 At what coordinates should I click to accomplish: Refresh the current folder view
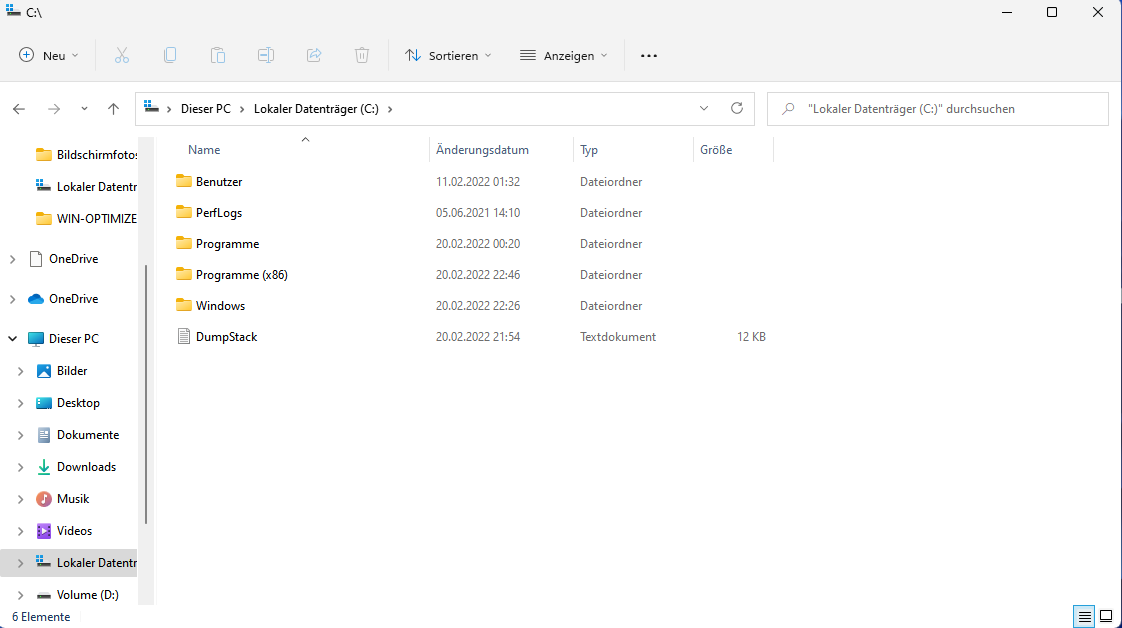point(736,108)
